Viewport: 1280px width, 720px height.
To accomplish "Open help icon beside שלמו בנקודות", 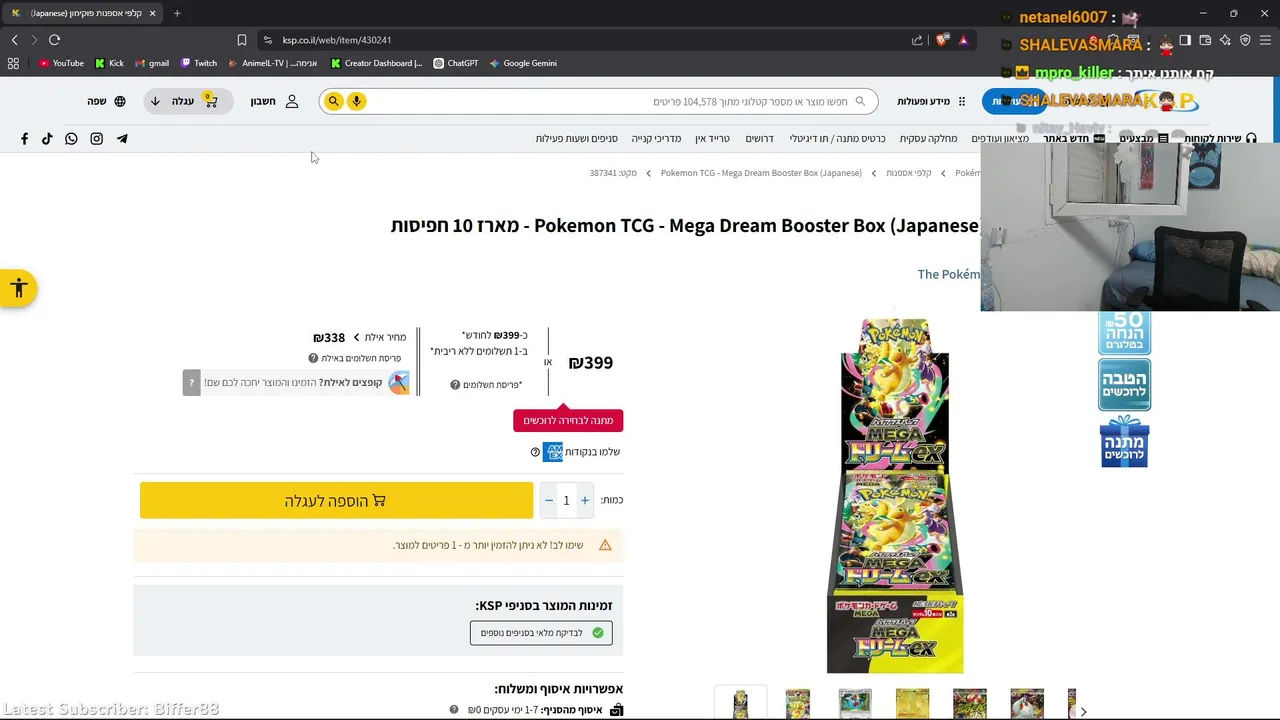I will pos(535,452).
